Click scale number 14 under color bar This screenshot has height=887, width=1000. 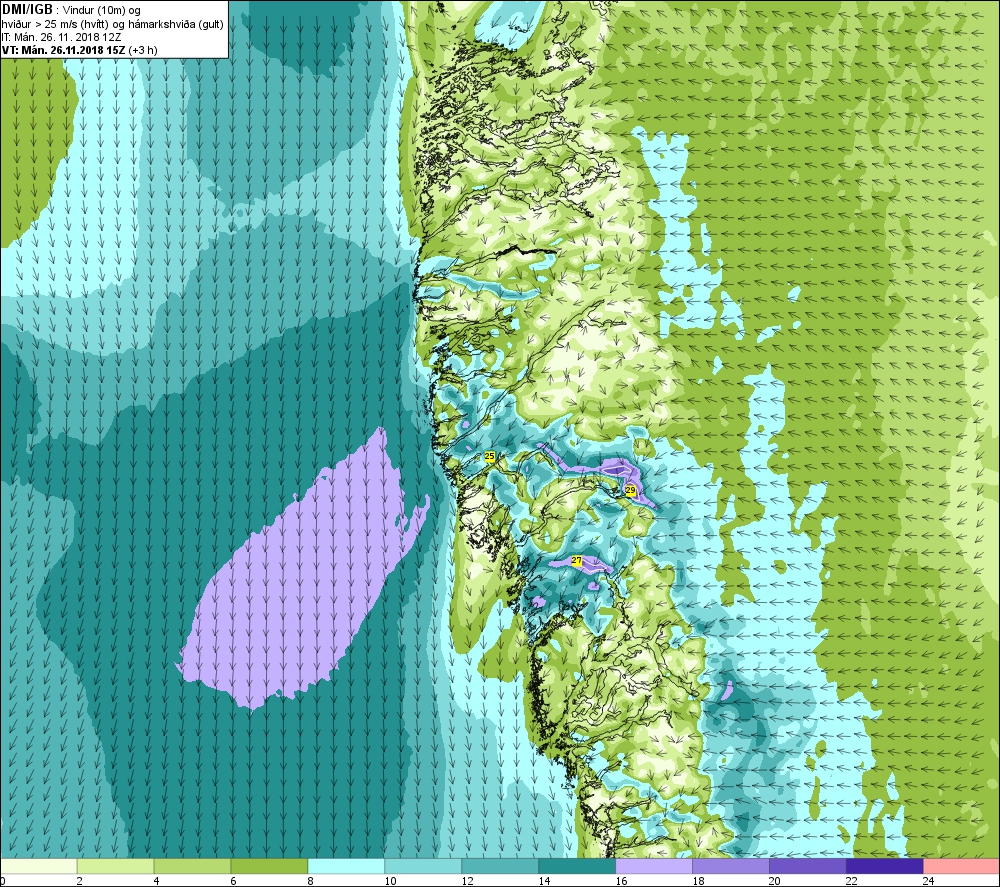545,881
